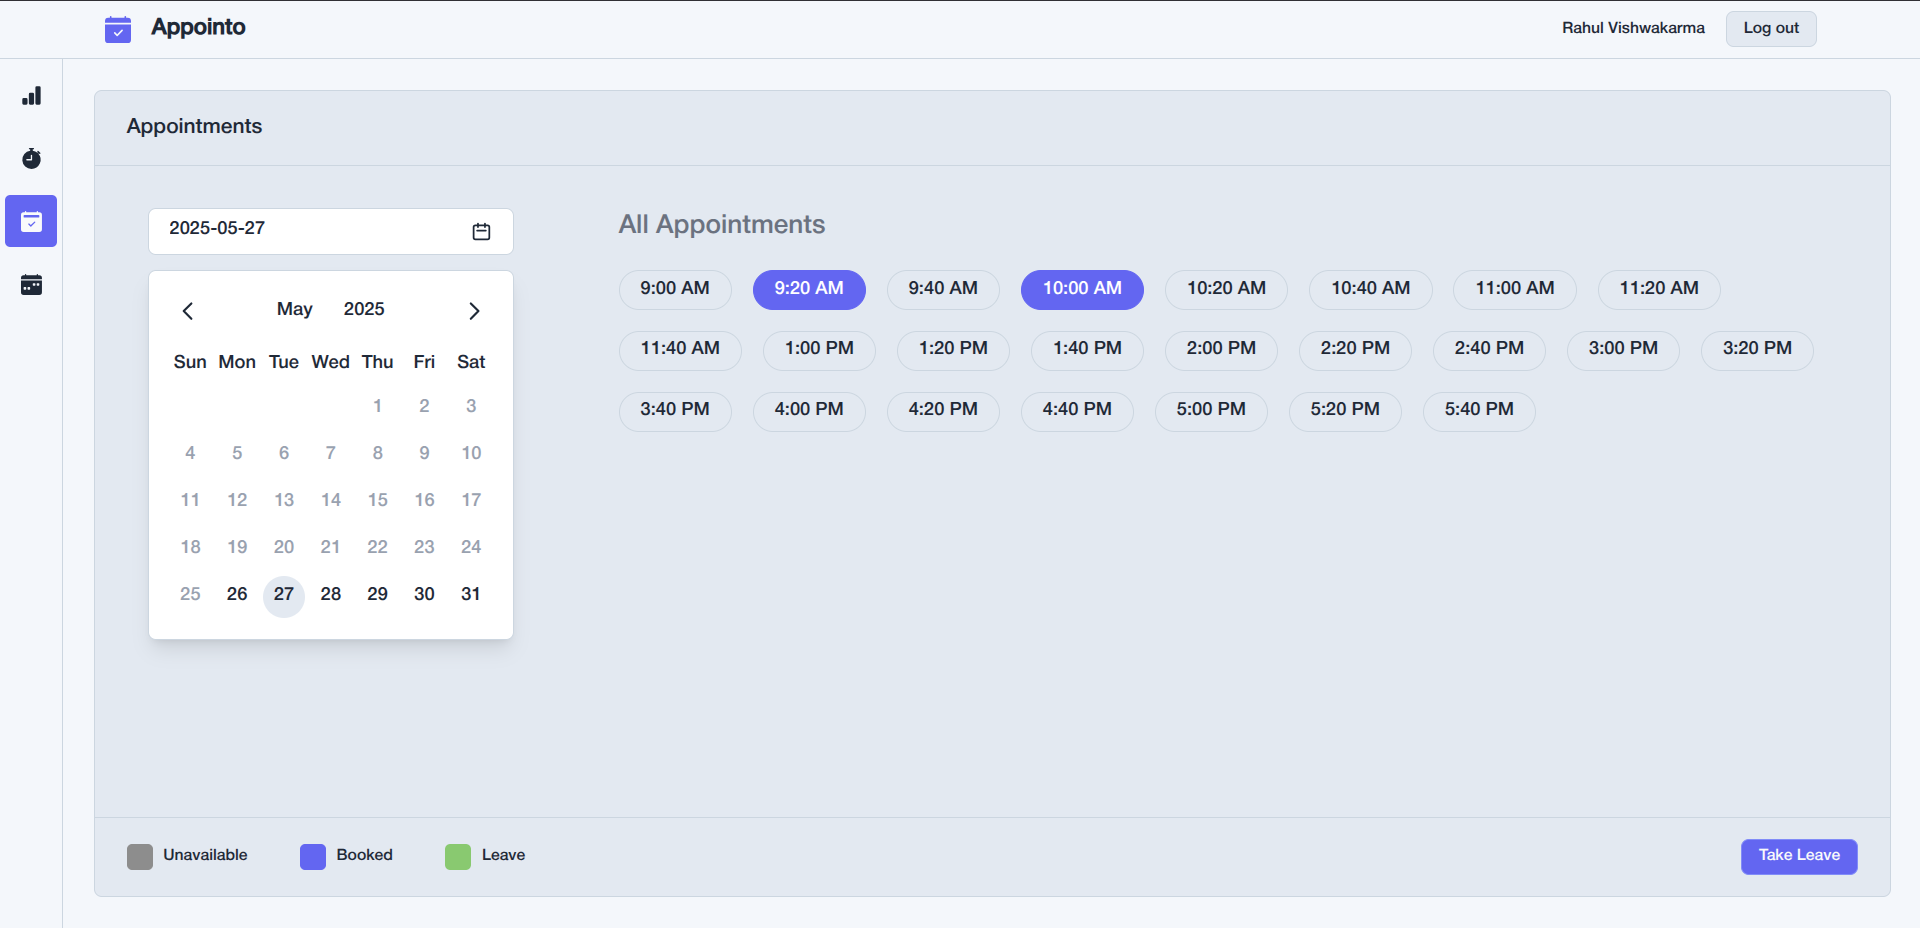This screenshot has height=928, width=1920.
Task: Select the 5:40 PM time slot
Action: [x=1479, y=411]
